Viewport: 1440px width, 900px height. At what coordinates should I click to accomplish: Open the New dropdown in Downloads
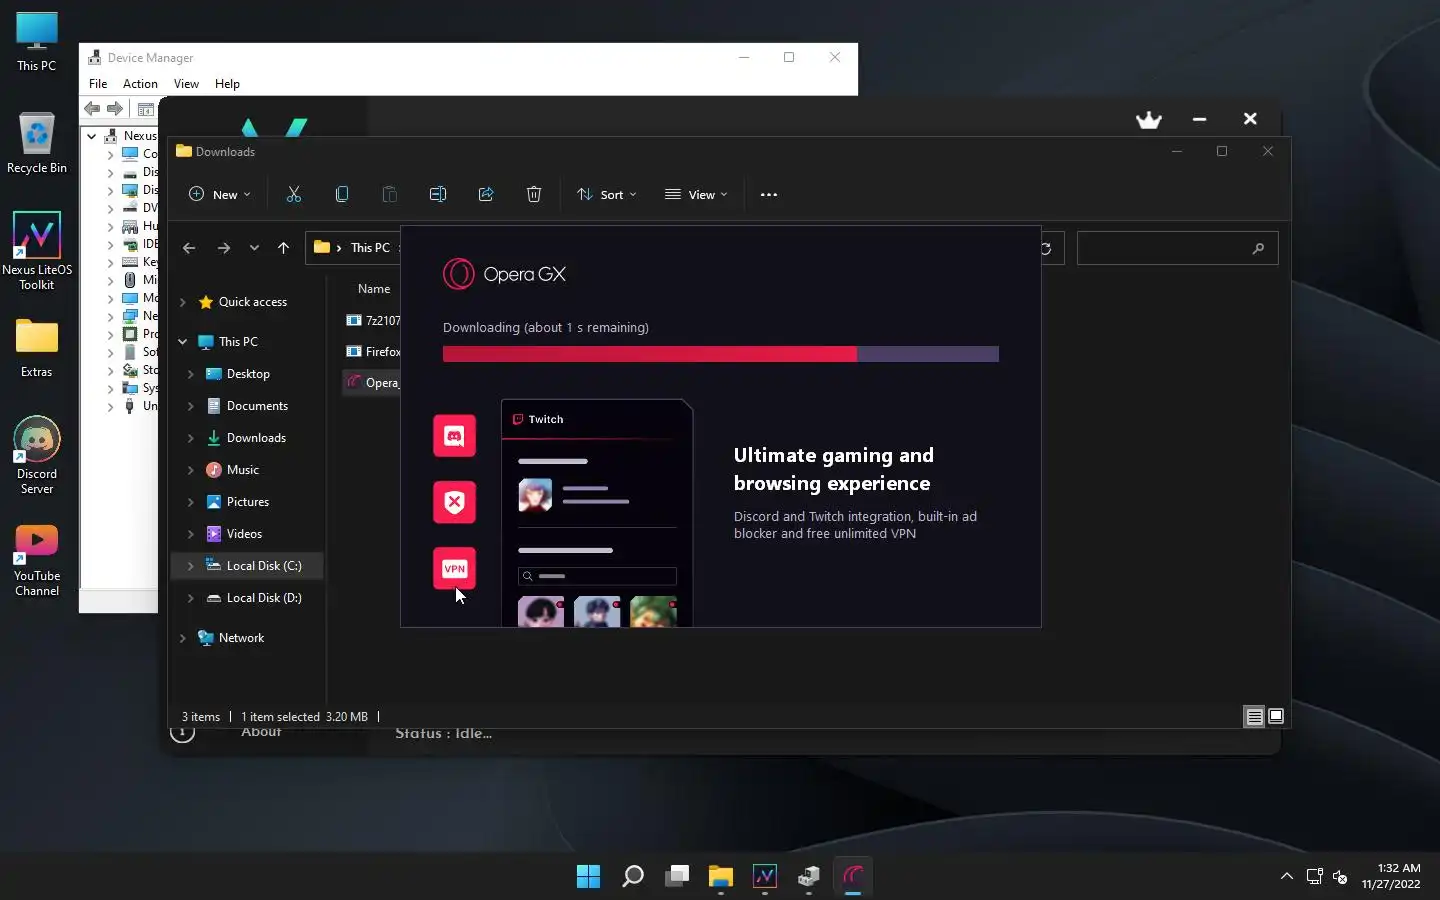pos(220,195)
